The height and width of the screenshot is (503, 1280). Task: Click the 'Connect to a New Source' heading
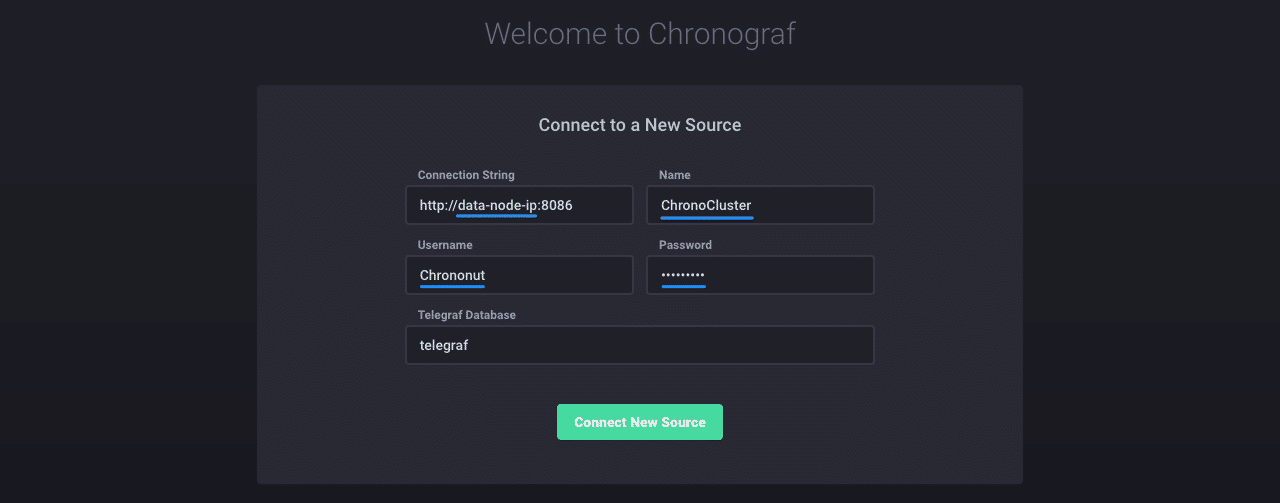coord(639,125)
